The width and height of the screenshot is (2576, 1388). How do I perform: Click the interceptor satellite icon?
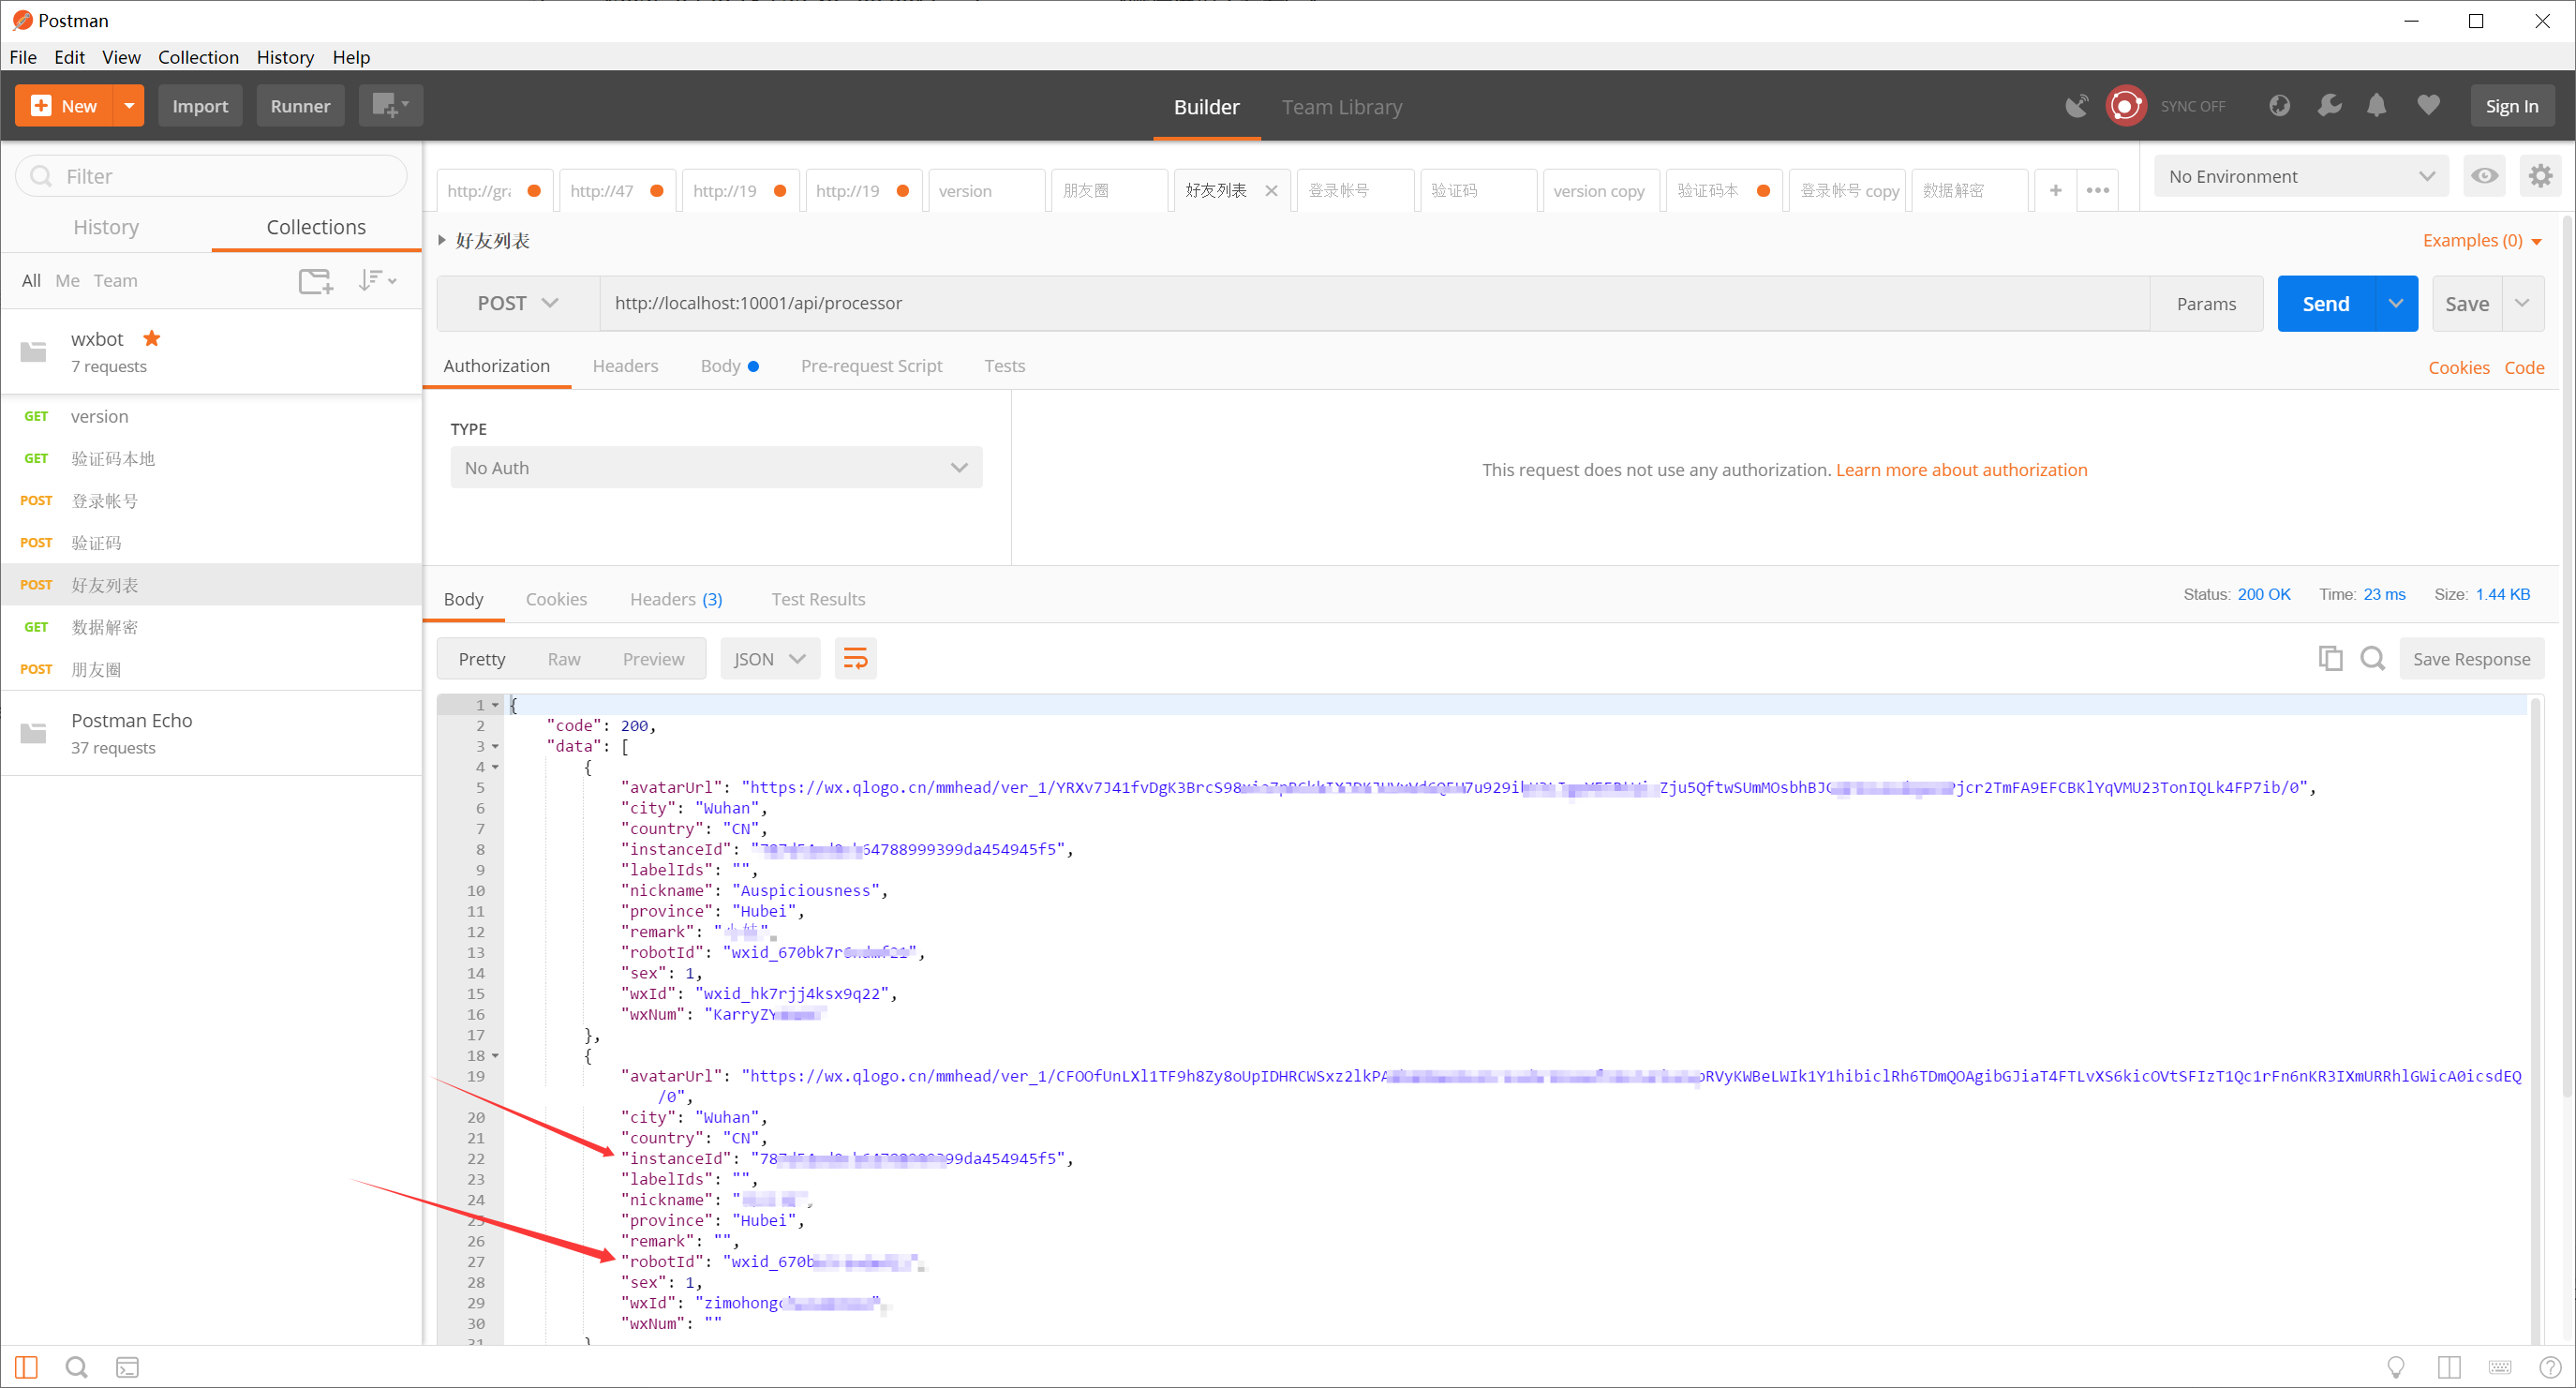point(2076,106)
